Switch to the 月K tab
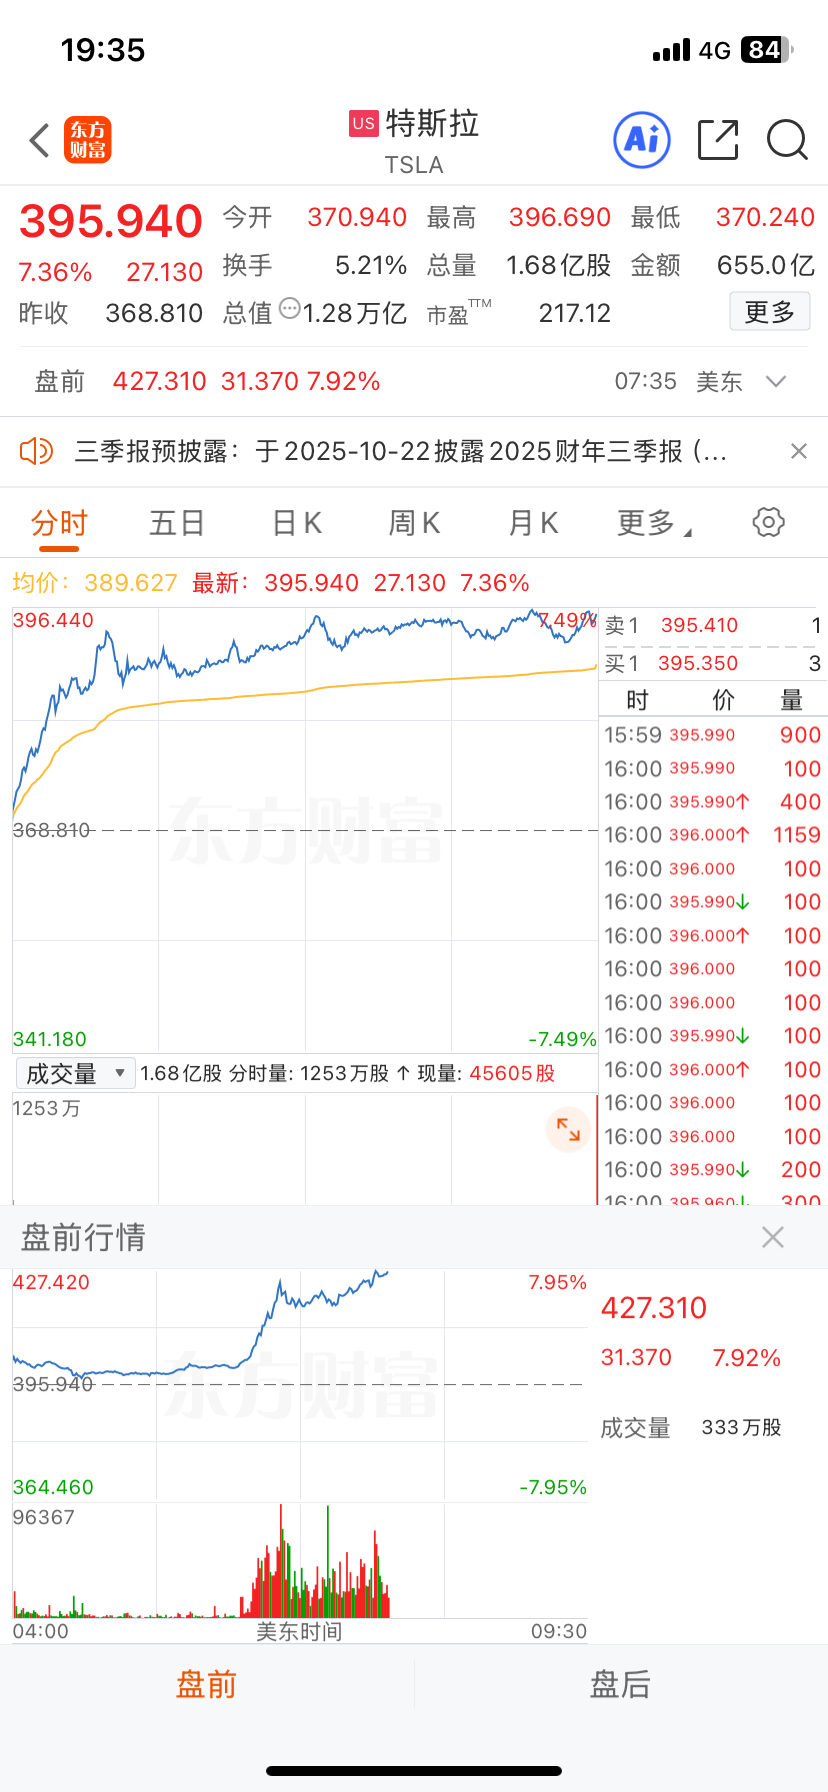 (533, 522)
